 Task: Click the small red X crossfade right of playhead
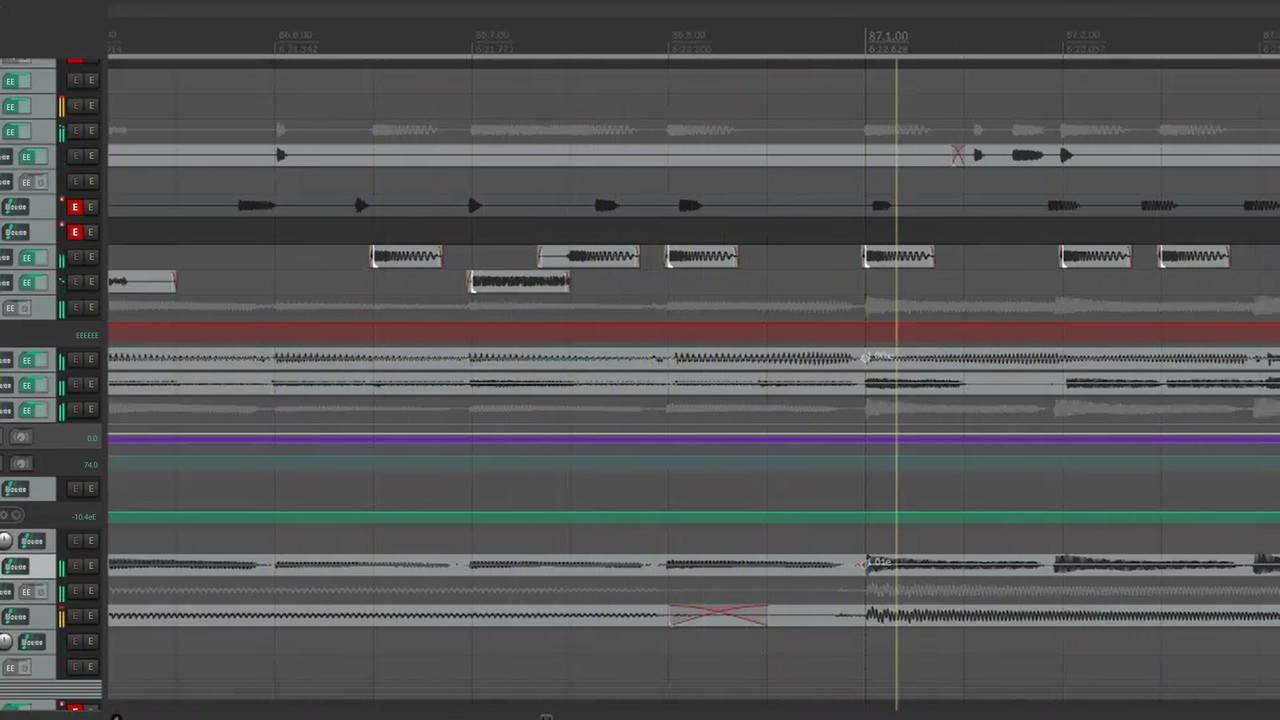click(x=958, y=155)
